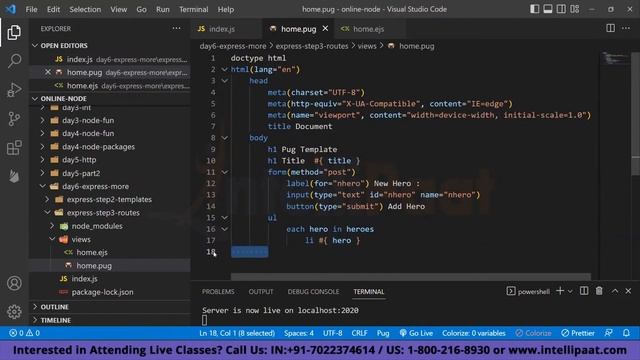Screen dimensions: 640x360
Task: Click the Explorer more actions ellipsis
Action: click(x=176, y=28)
